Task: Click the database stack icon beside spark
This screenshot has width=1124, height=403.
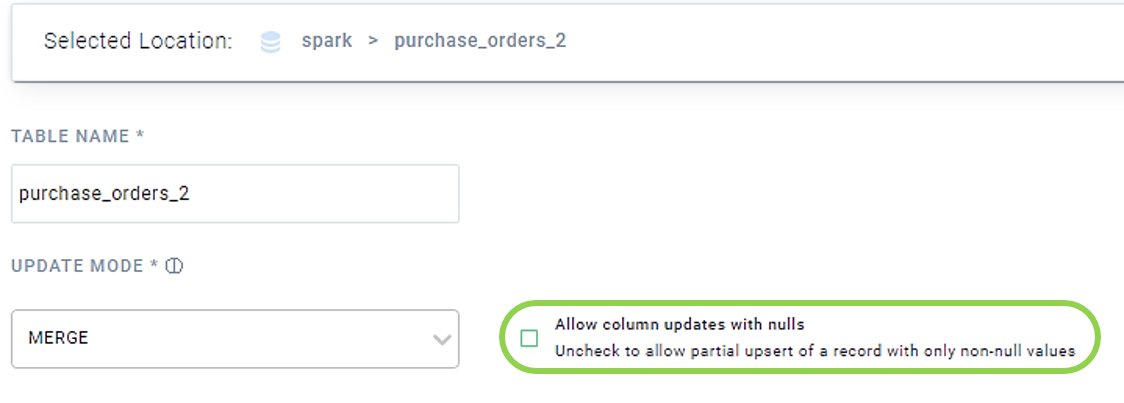Action: (x=270, y=42)
